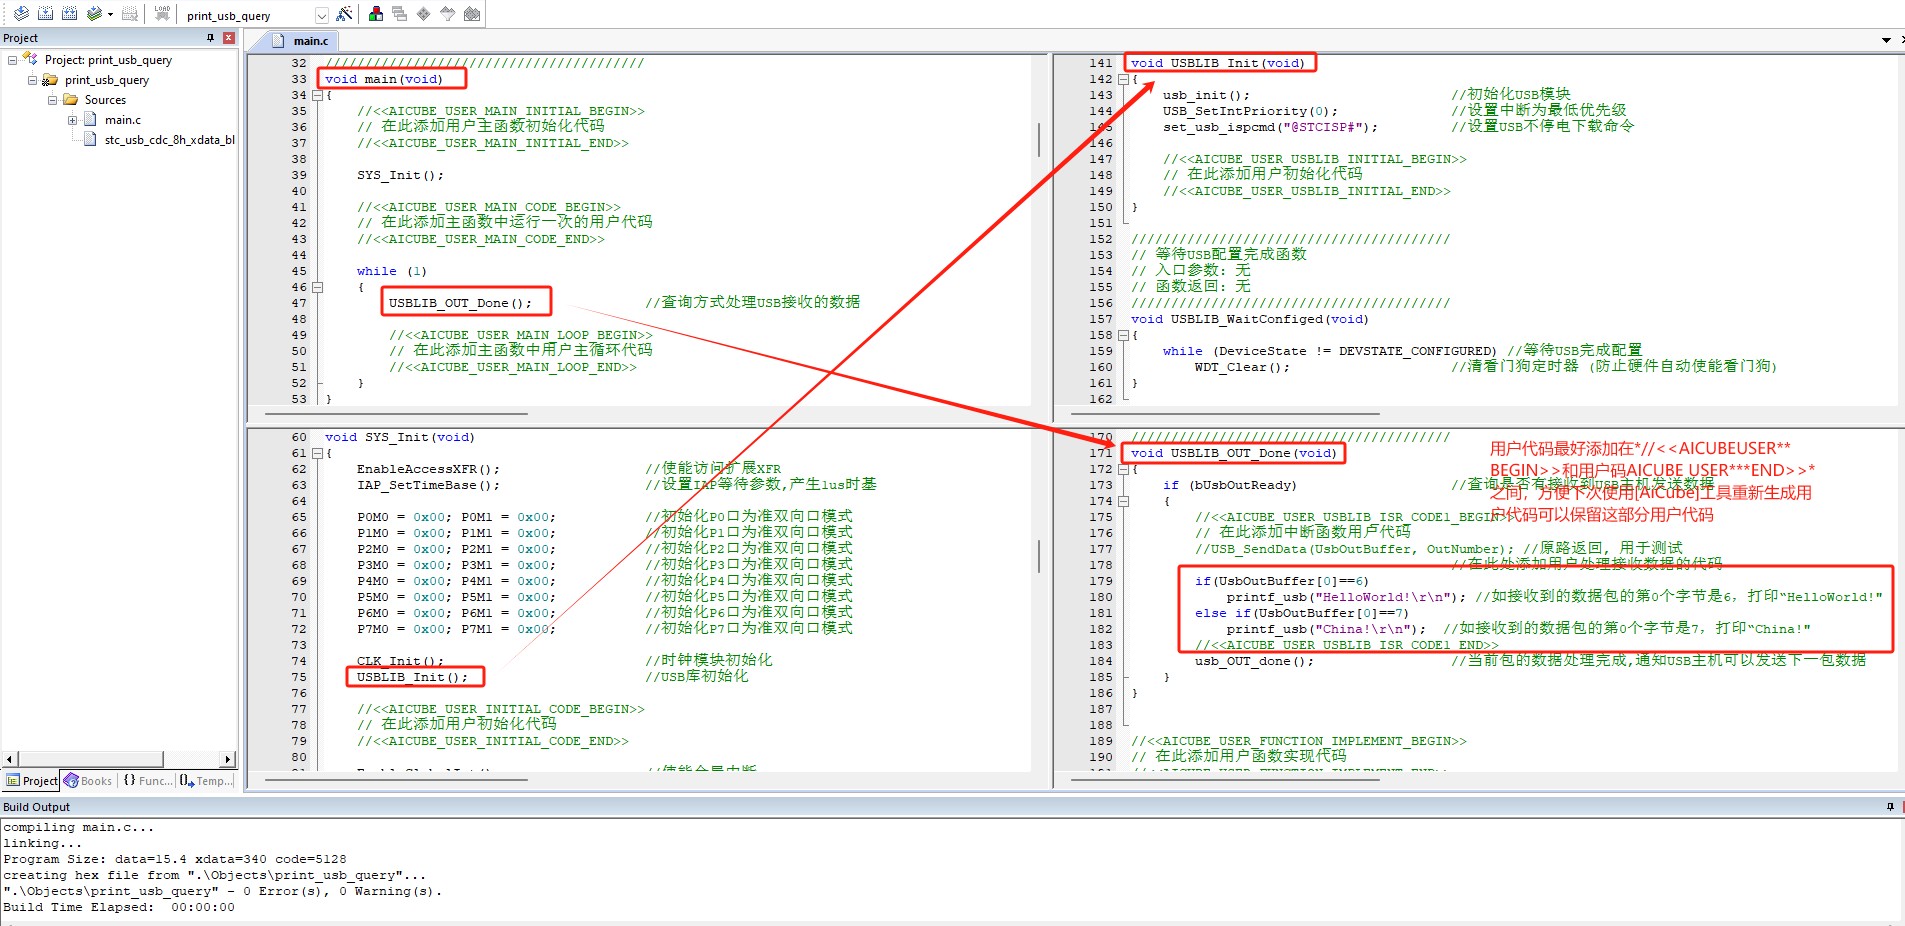Screen dimensions: 1905x926
Task: Expand the main.c node in project tree
Action: coord(72,120)
